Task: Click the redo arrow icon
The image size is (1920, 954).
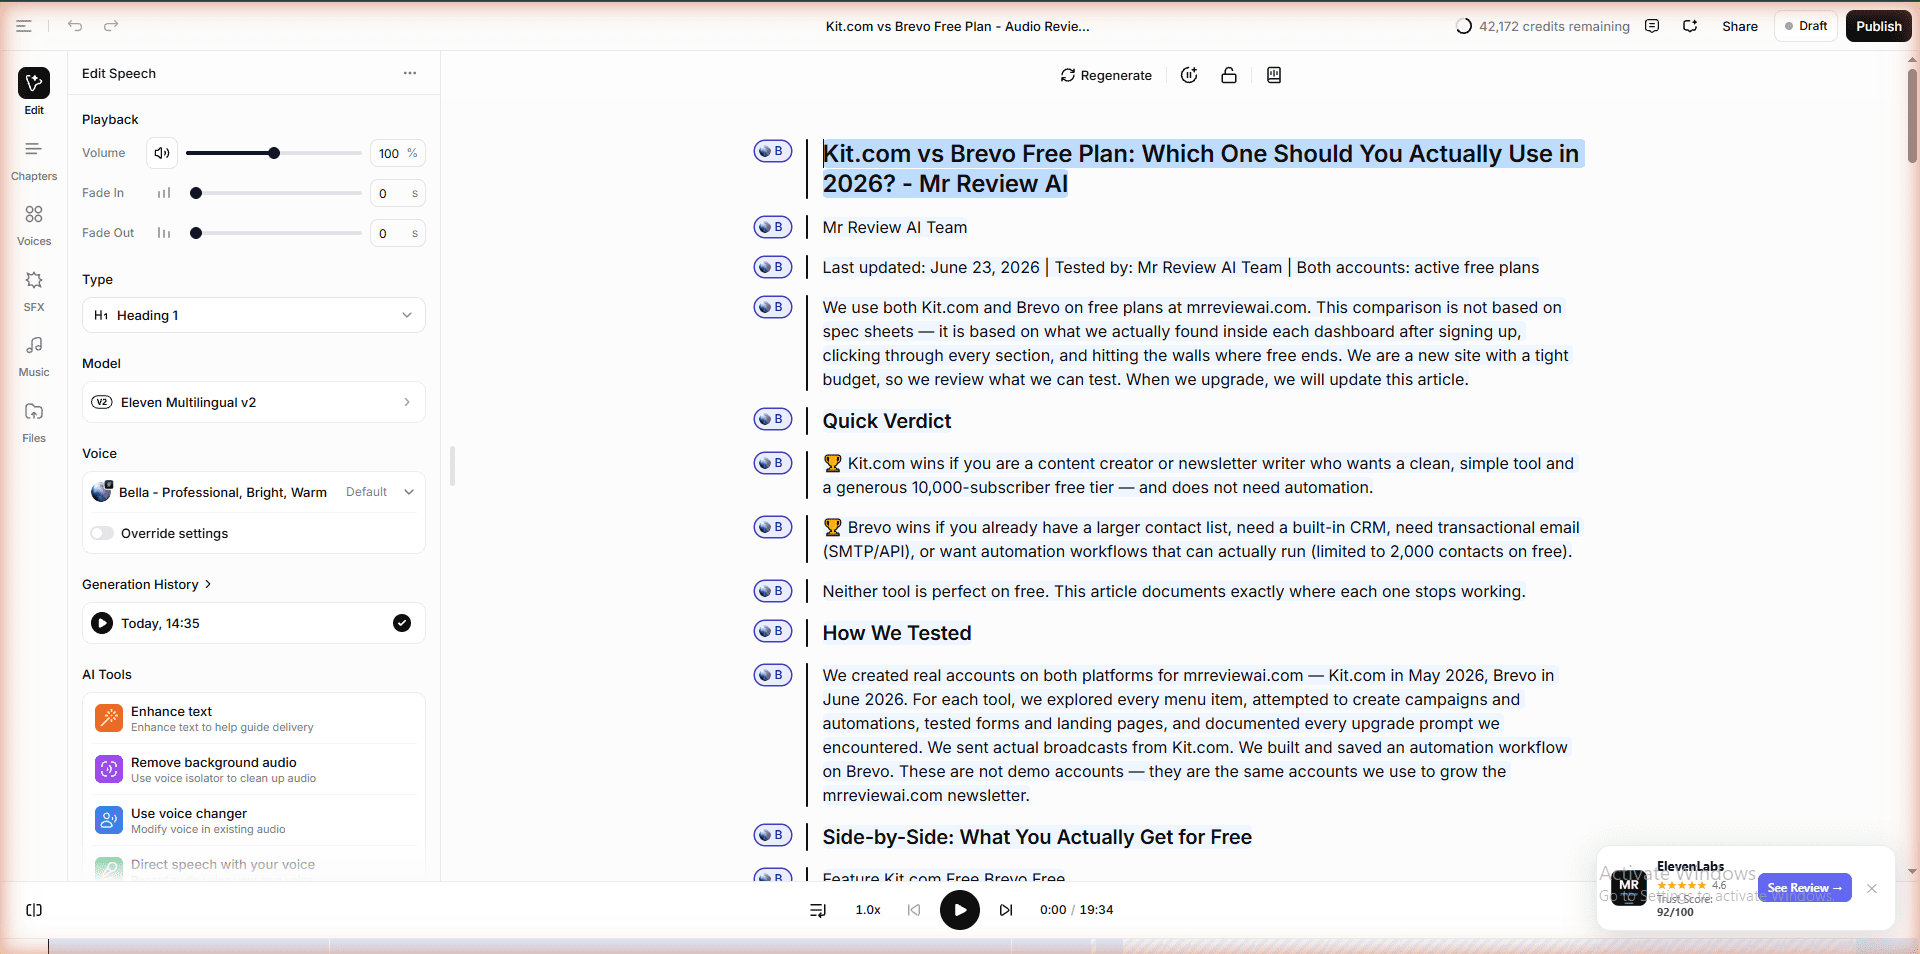Action: (x=111, y=26)
